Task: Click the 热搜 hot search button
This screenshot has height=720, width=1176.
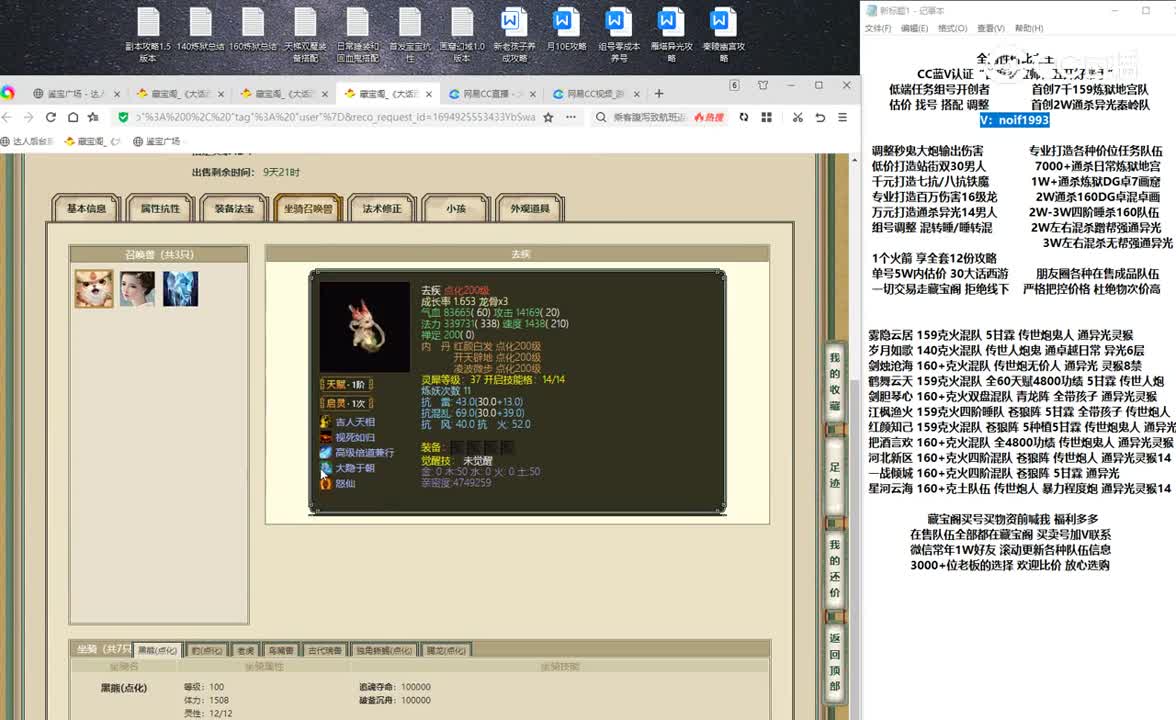Action: tap(710, 117)
